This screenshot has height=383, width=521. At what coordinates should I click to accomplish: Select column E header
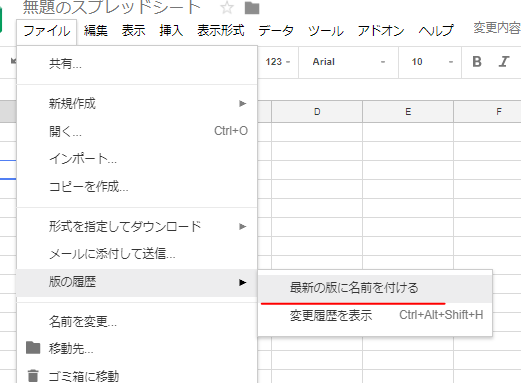[408, 112]
